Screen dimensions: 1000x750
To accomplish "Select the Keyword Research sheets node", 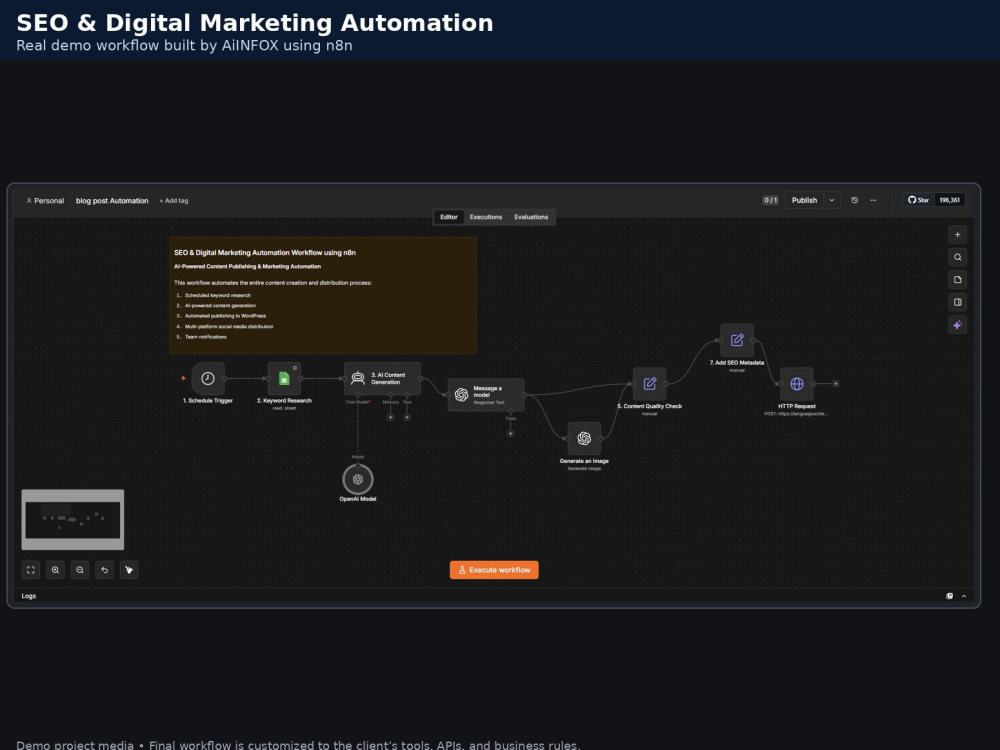I will click(x=284, y=378).
